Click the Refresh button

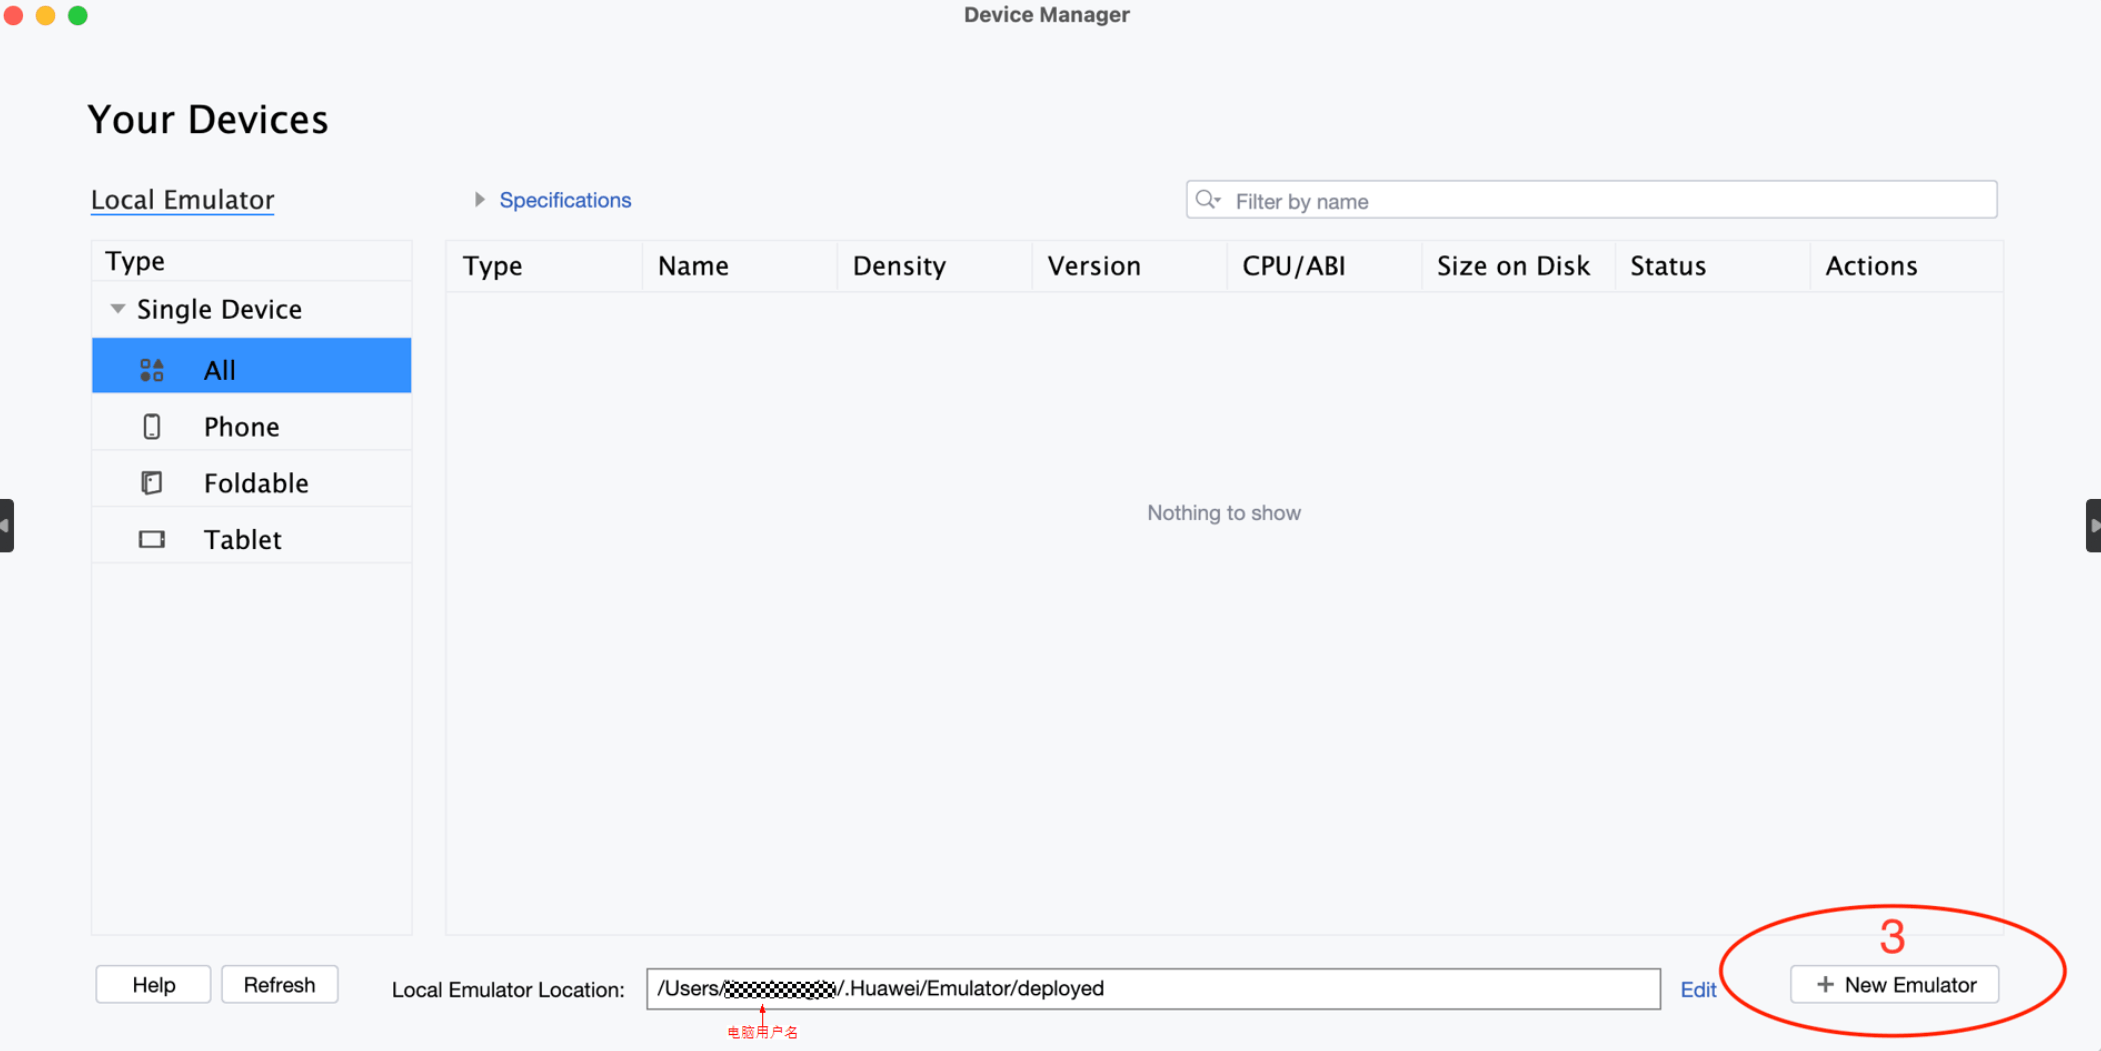(x=279, y=985)
